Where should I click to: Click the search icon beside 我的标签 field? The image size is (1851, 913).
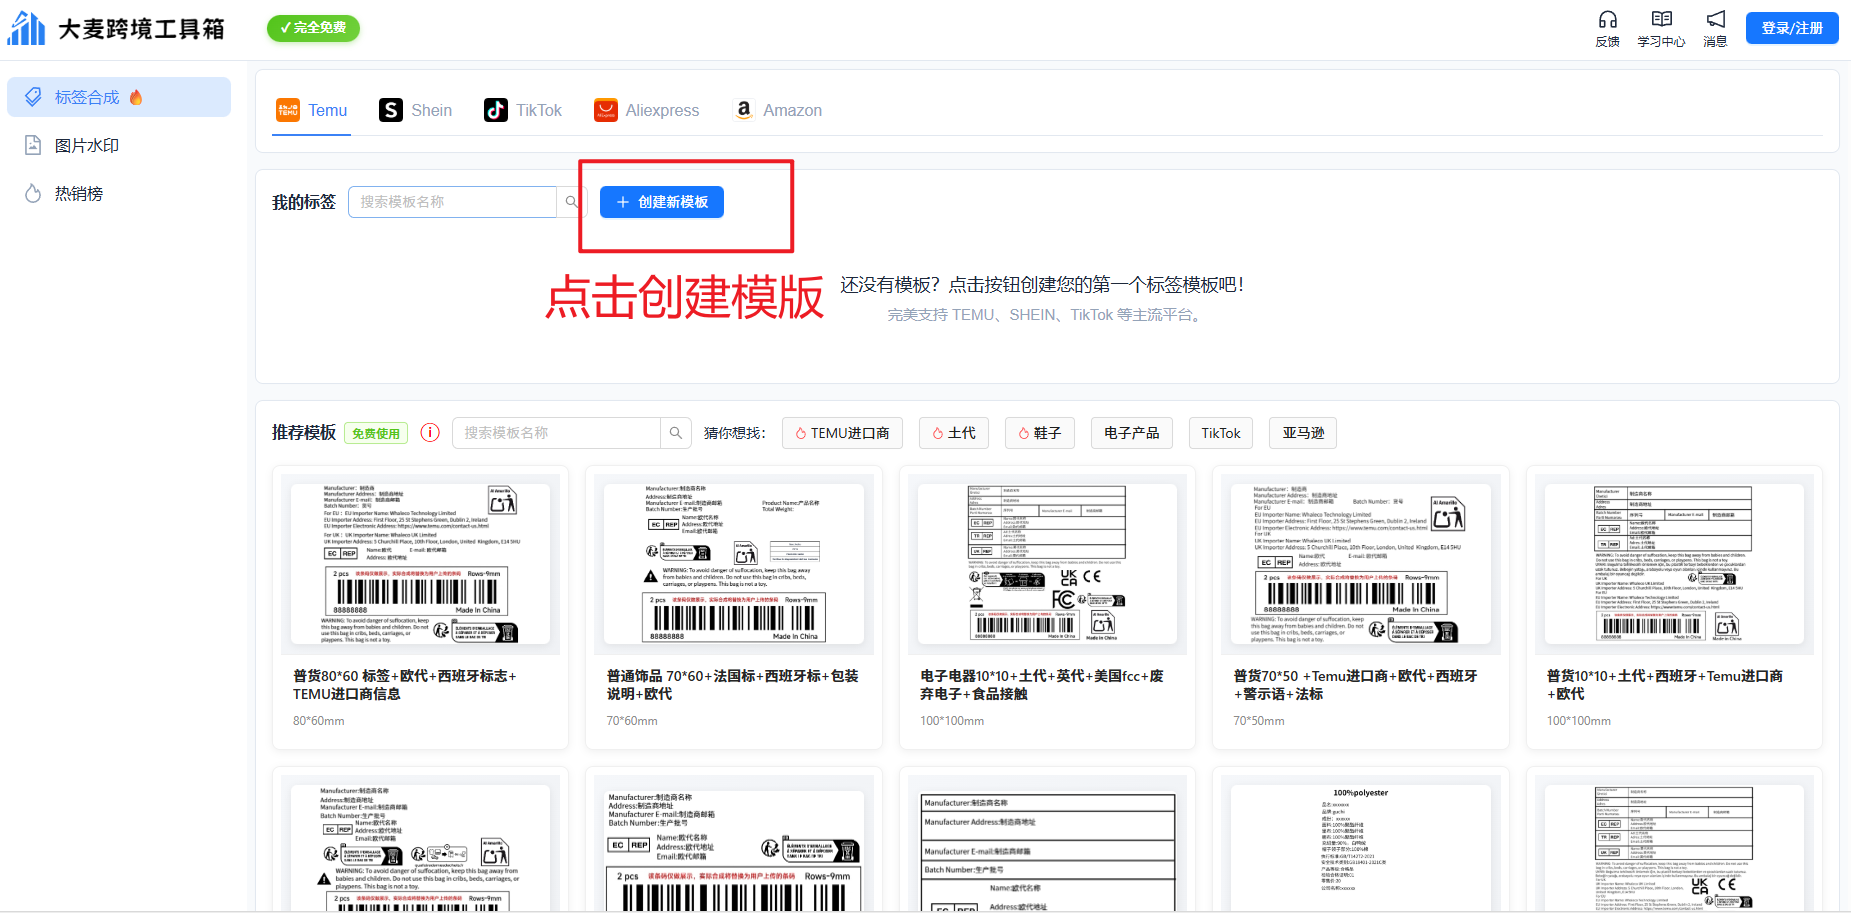pyautogui.click(x=571, y=202)
